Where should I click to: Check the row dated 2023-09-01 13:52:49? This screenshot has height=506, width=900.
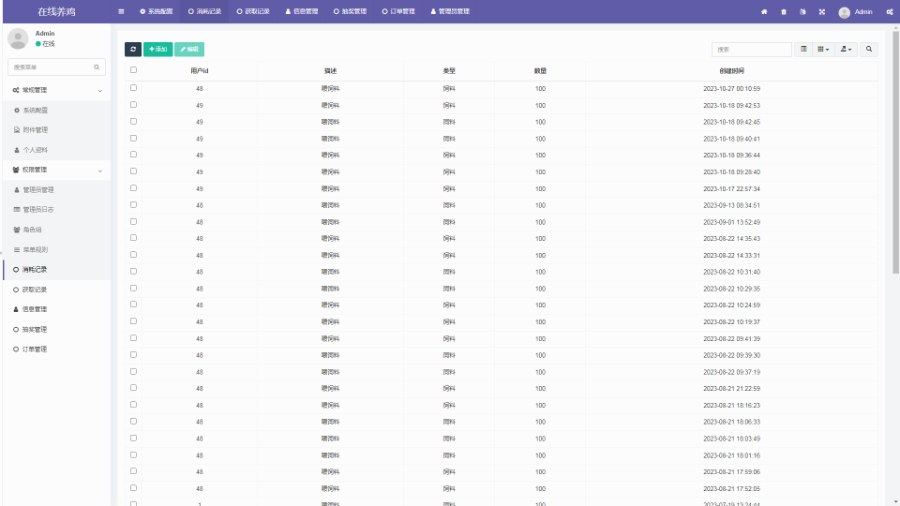(133, 221)
